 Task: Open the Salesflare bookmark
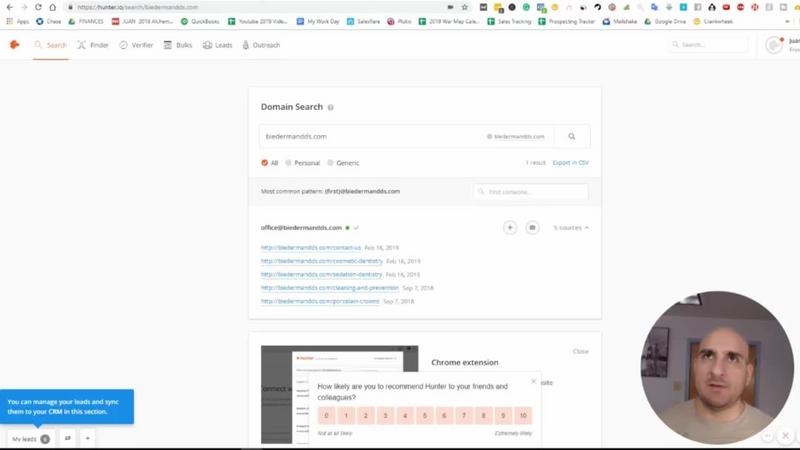[363, 21]
